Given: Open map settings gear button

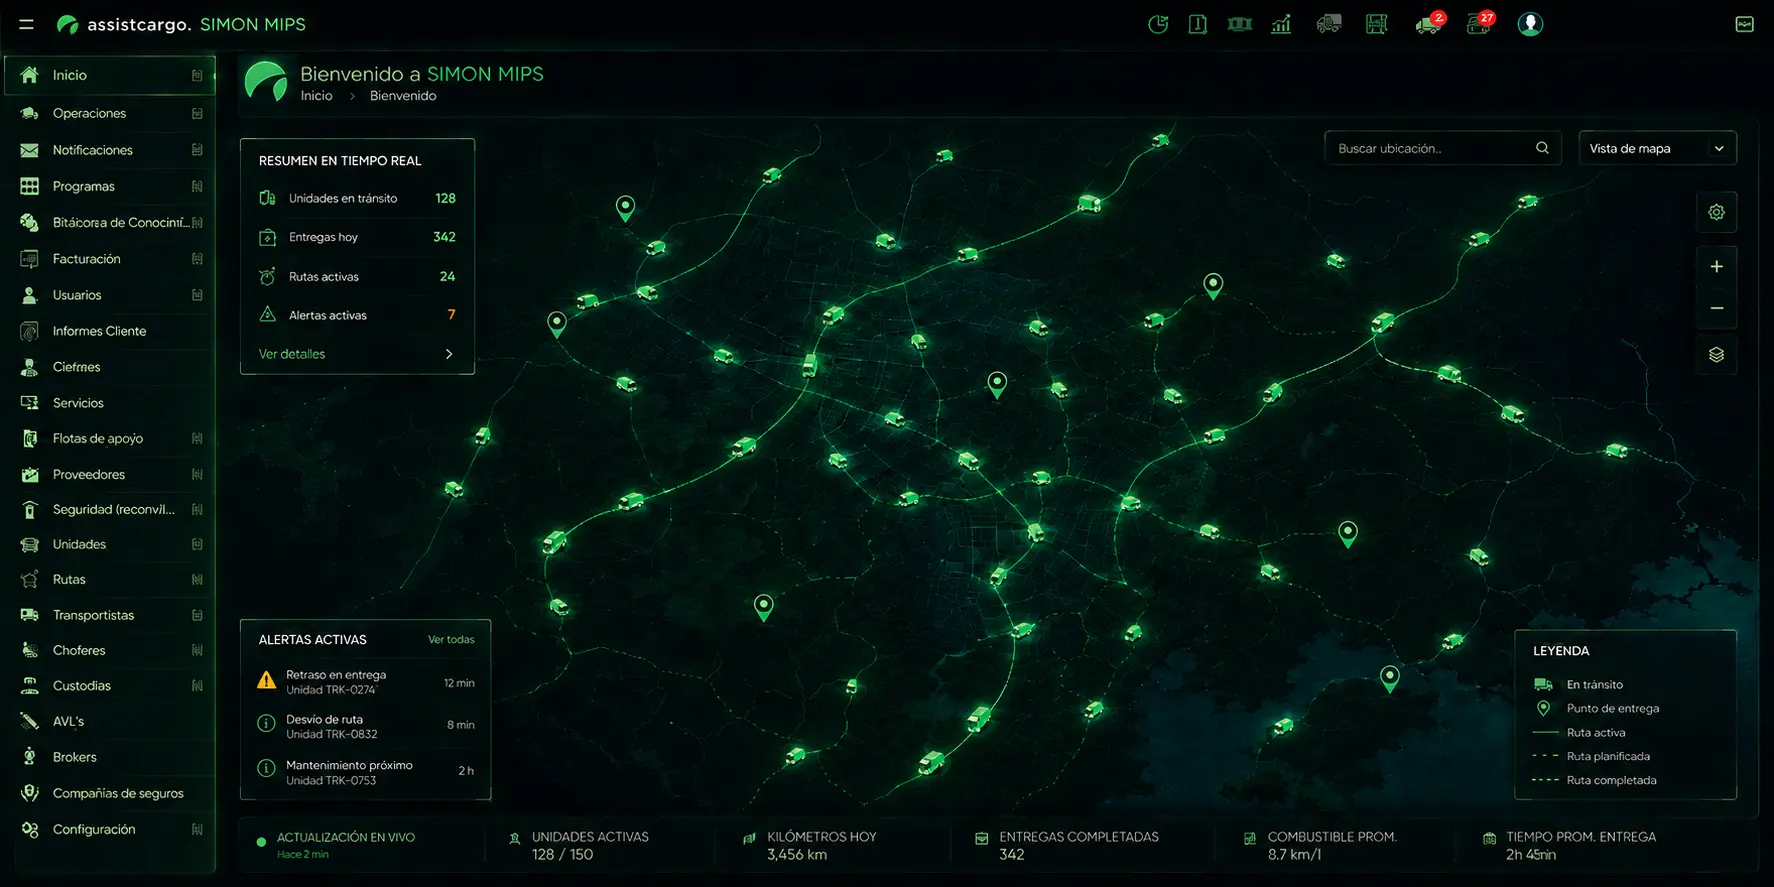Looking at the screenshot, I should [1716, 212].
